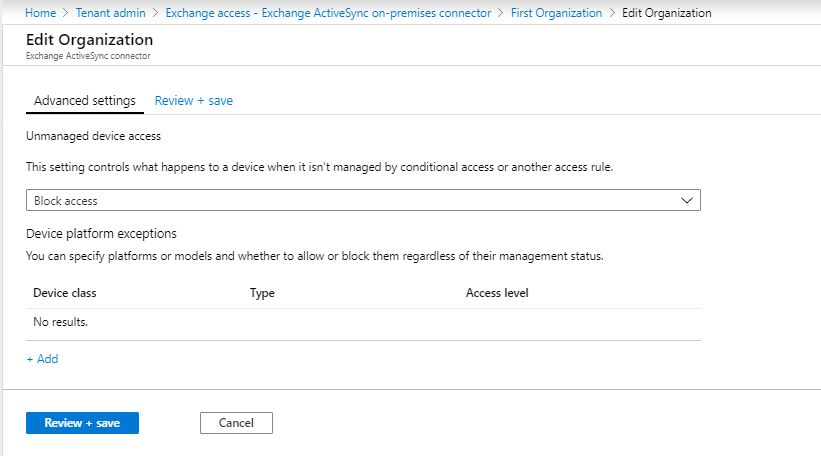Image resolution: width=821 pixels, height=456 pixels.
Task: Click the Edit Organization page title
Action: [x=90, y=39]
